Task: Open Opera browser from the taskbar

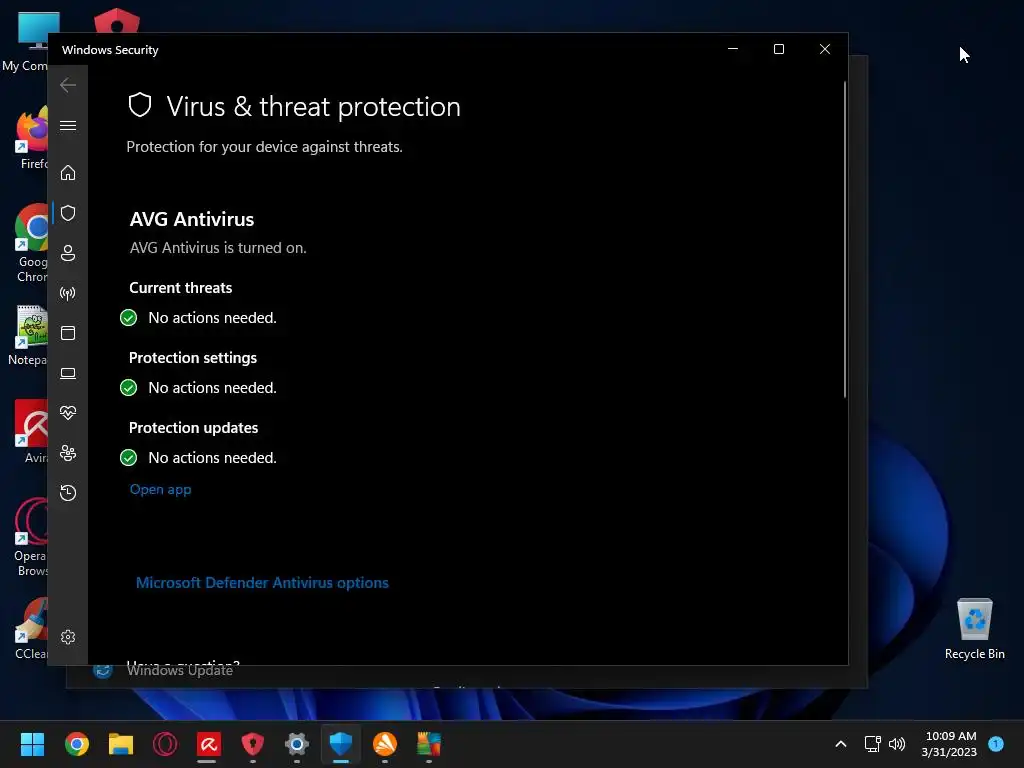Action: pyautogui.click(x=165, y=744)
